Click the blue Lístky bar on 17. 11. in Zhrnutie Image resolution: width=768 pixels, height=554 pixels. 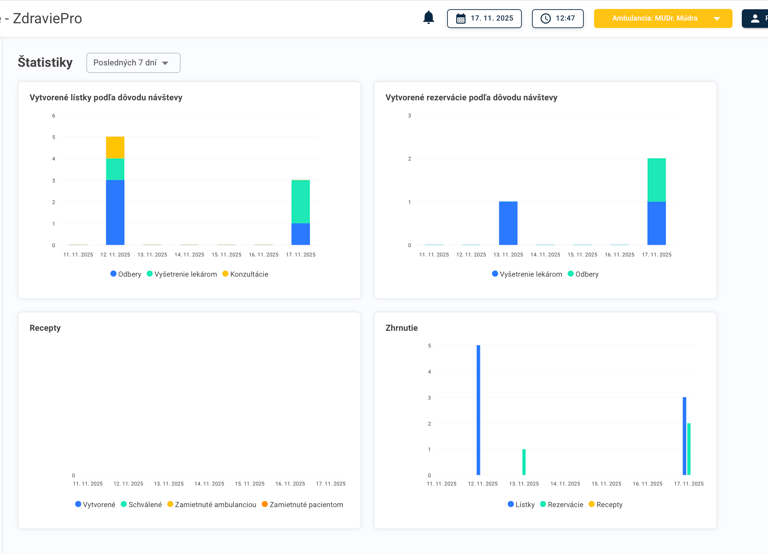684,436
